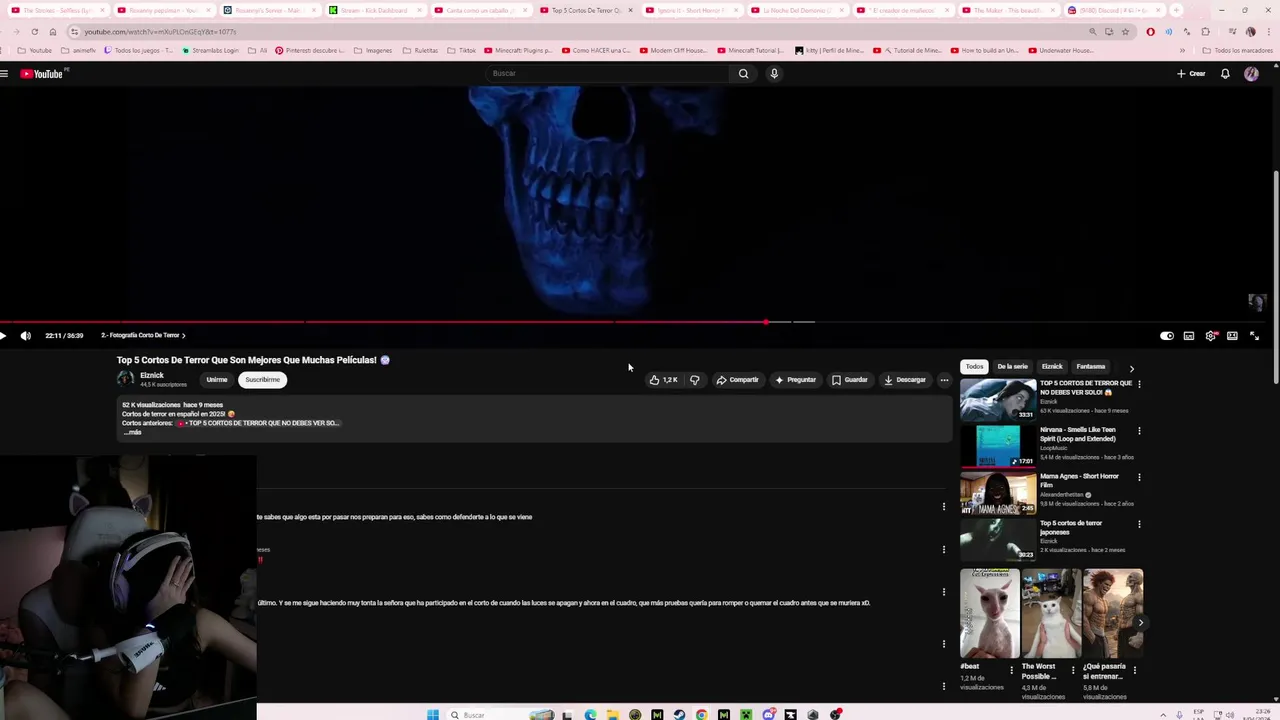The height and width of the screenshot is (720, 1280).
Task: Open options for comment about 'la señora'
Action: (943, 592)
